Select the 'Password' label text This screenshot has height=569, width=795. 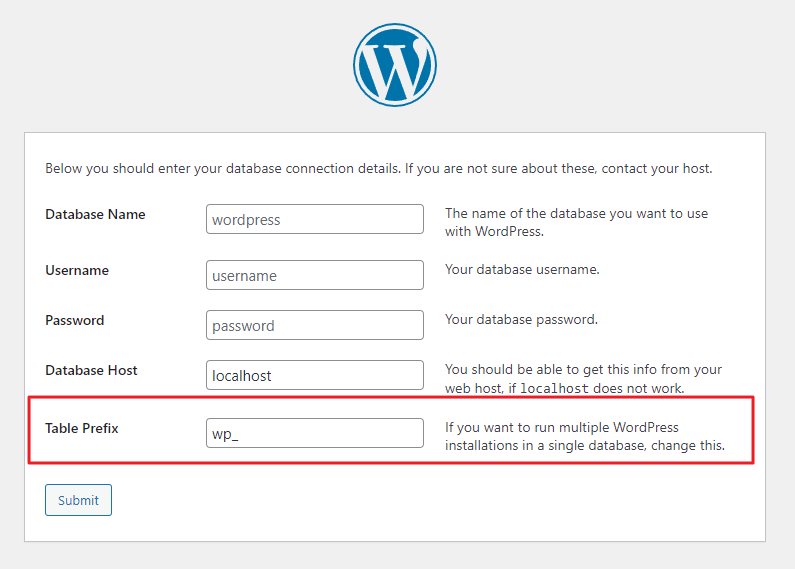(75, 321)
